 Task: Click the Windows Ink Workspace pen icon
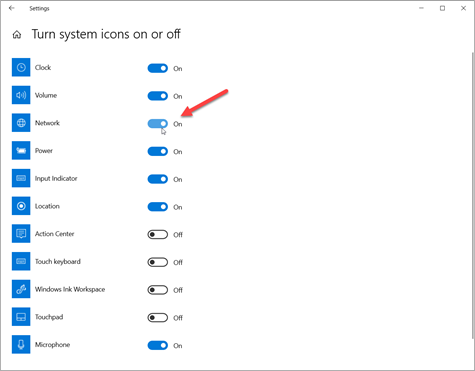(21, 289)
